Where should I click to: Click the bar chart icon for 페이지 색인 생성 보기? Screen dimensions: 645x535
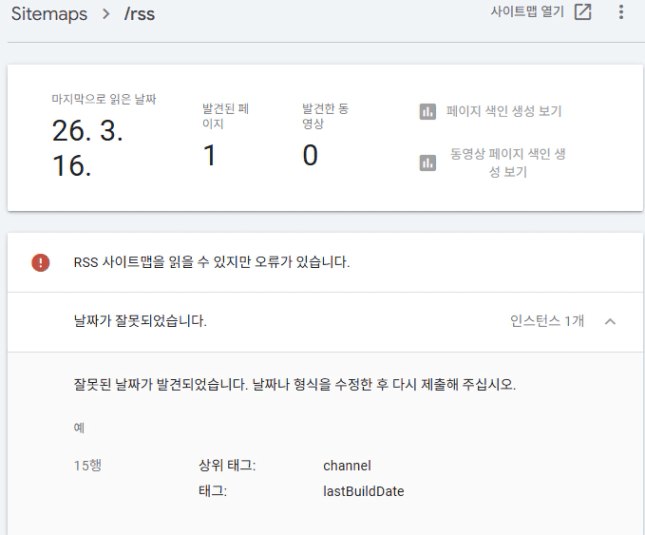427,110
